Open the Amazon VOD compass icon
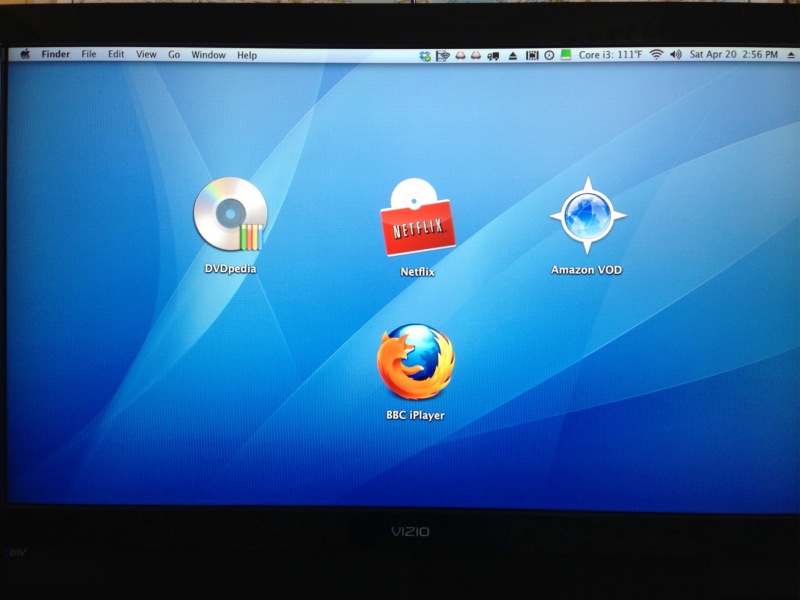Image resolution: width=800 pixels, height=600 pixels. (588, 215)
